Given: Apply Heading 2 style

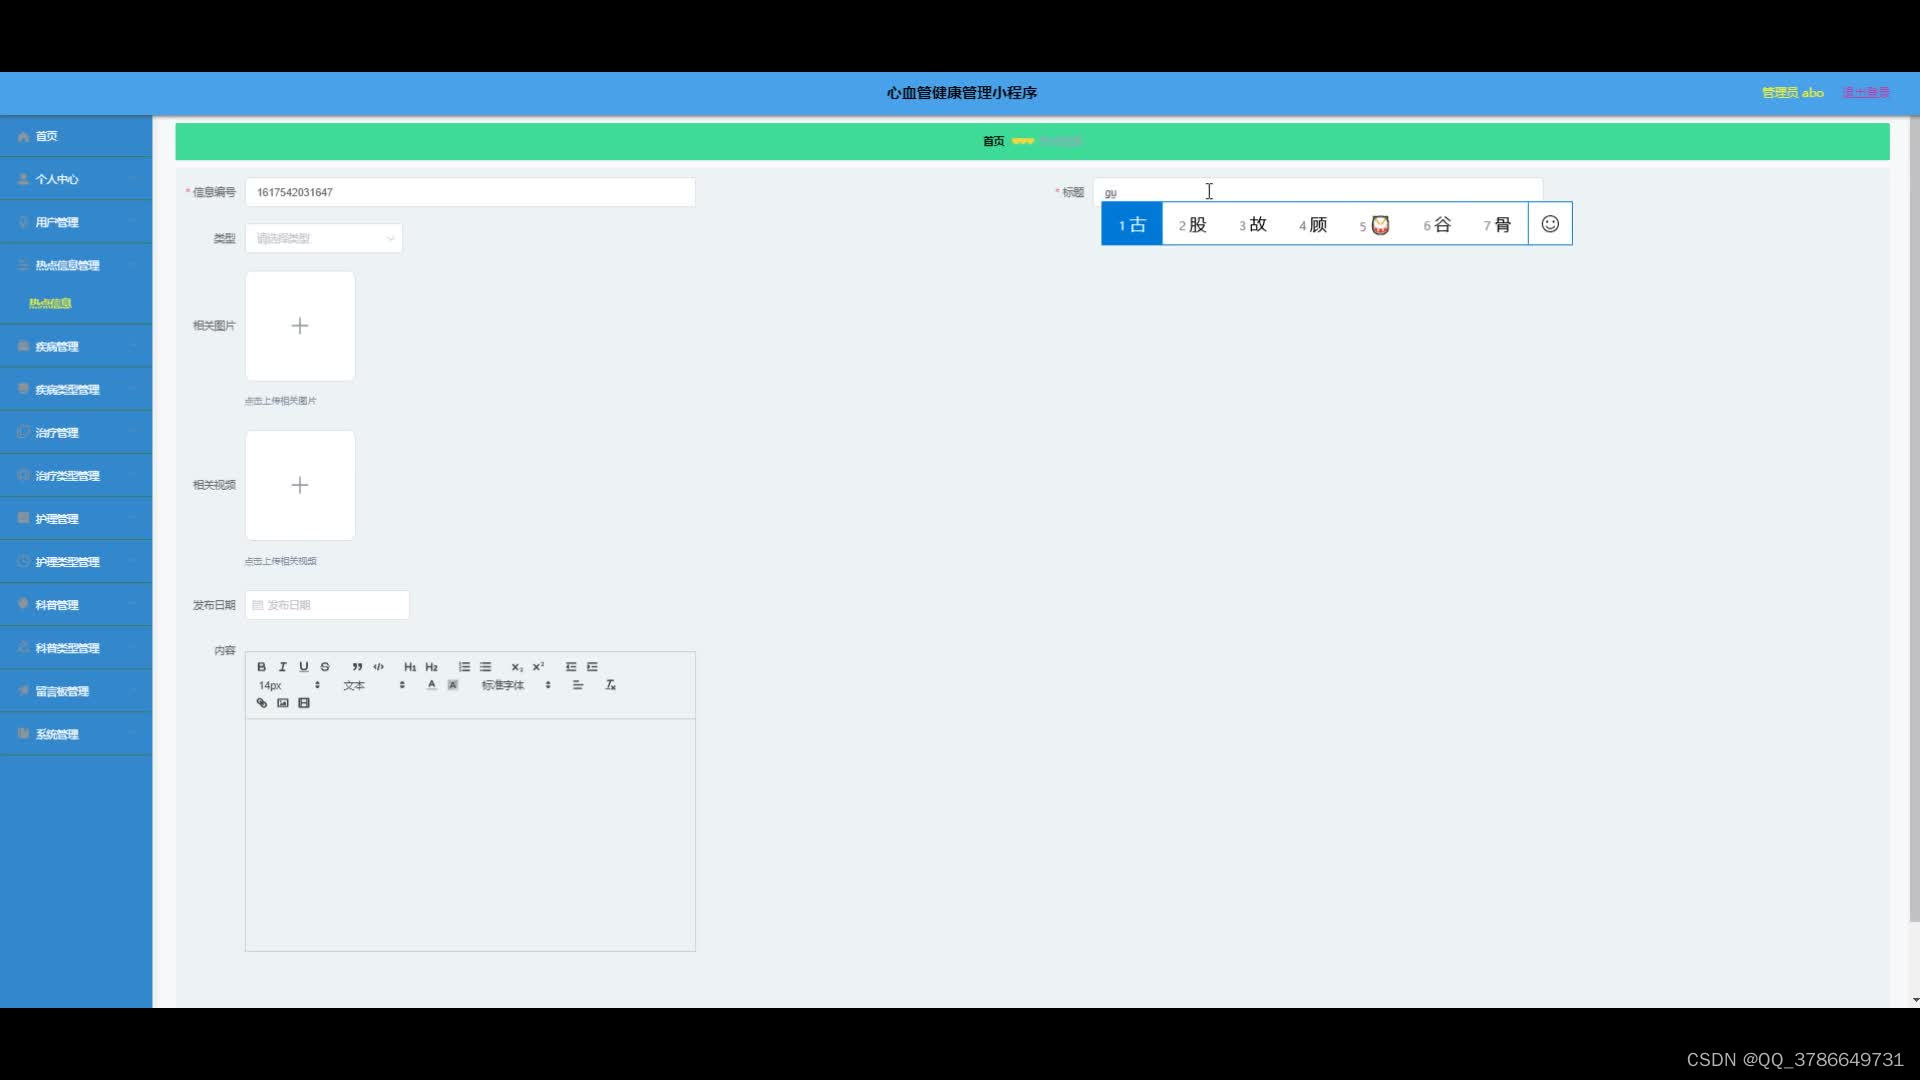Looking at the screenshot, I should click(431, 667).
